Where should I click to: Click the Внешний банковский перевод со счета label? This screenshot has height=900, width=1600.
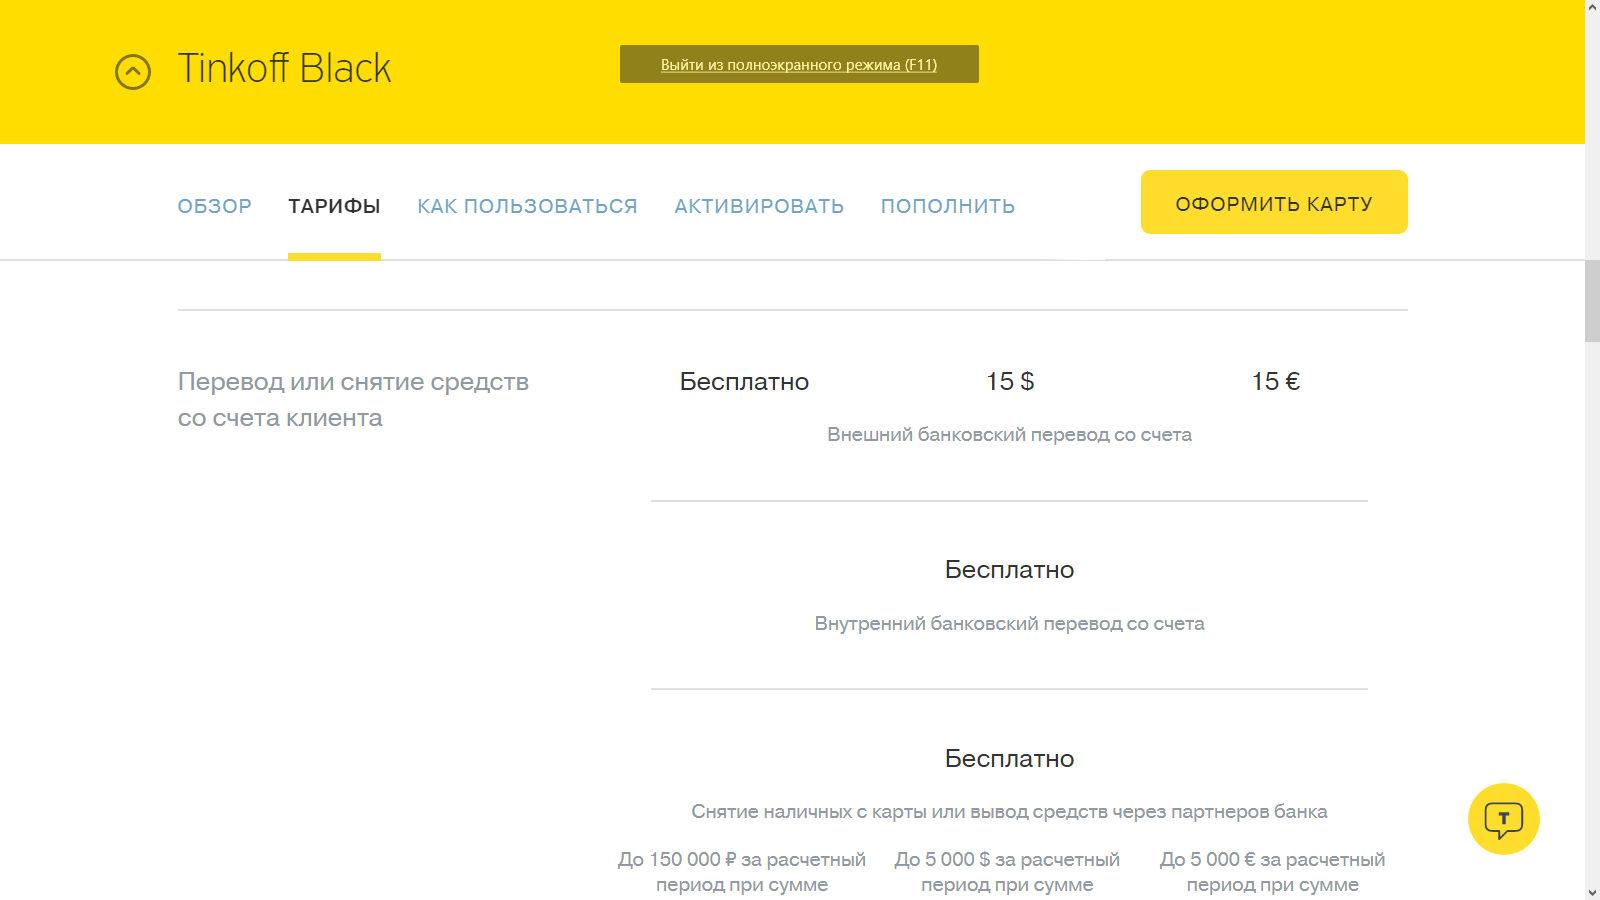[1009, 435]
